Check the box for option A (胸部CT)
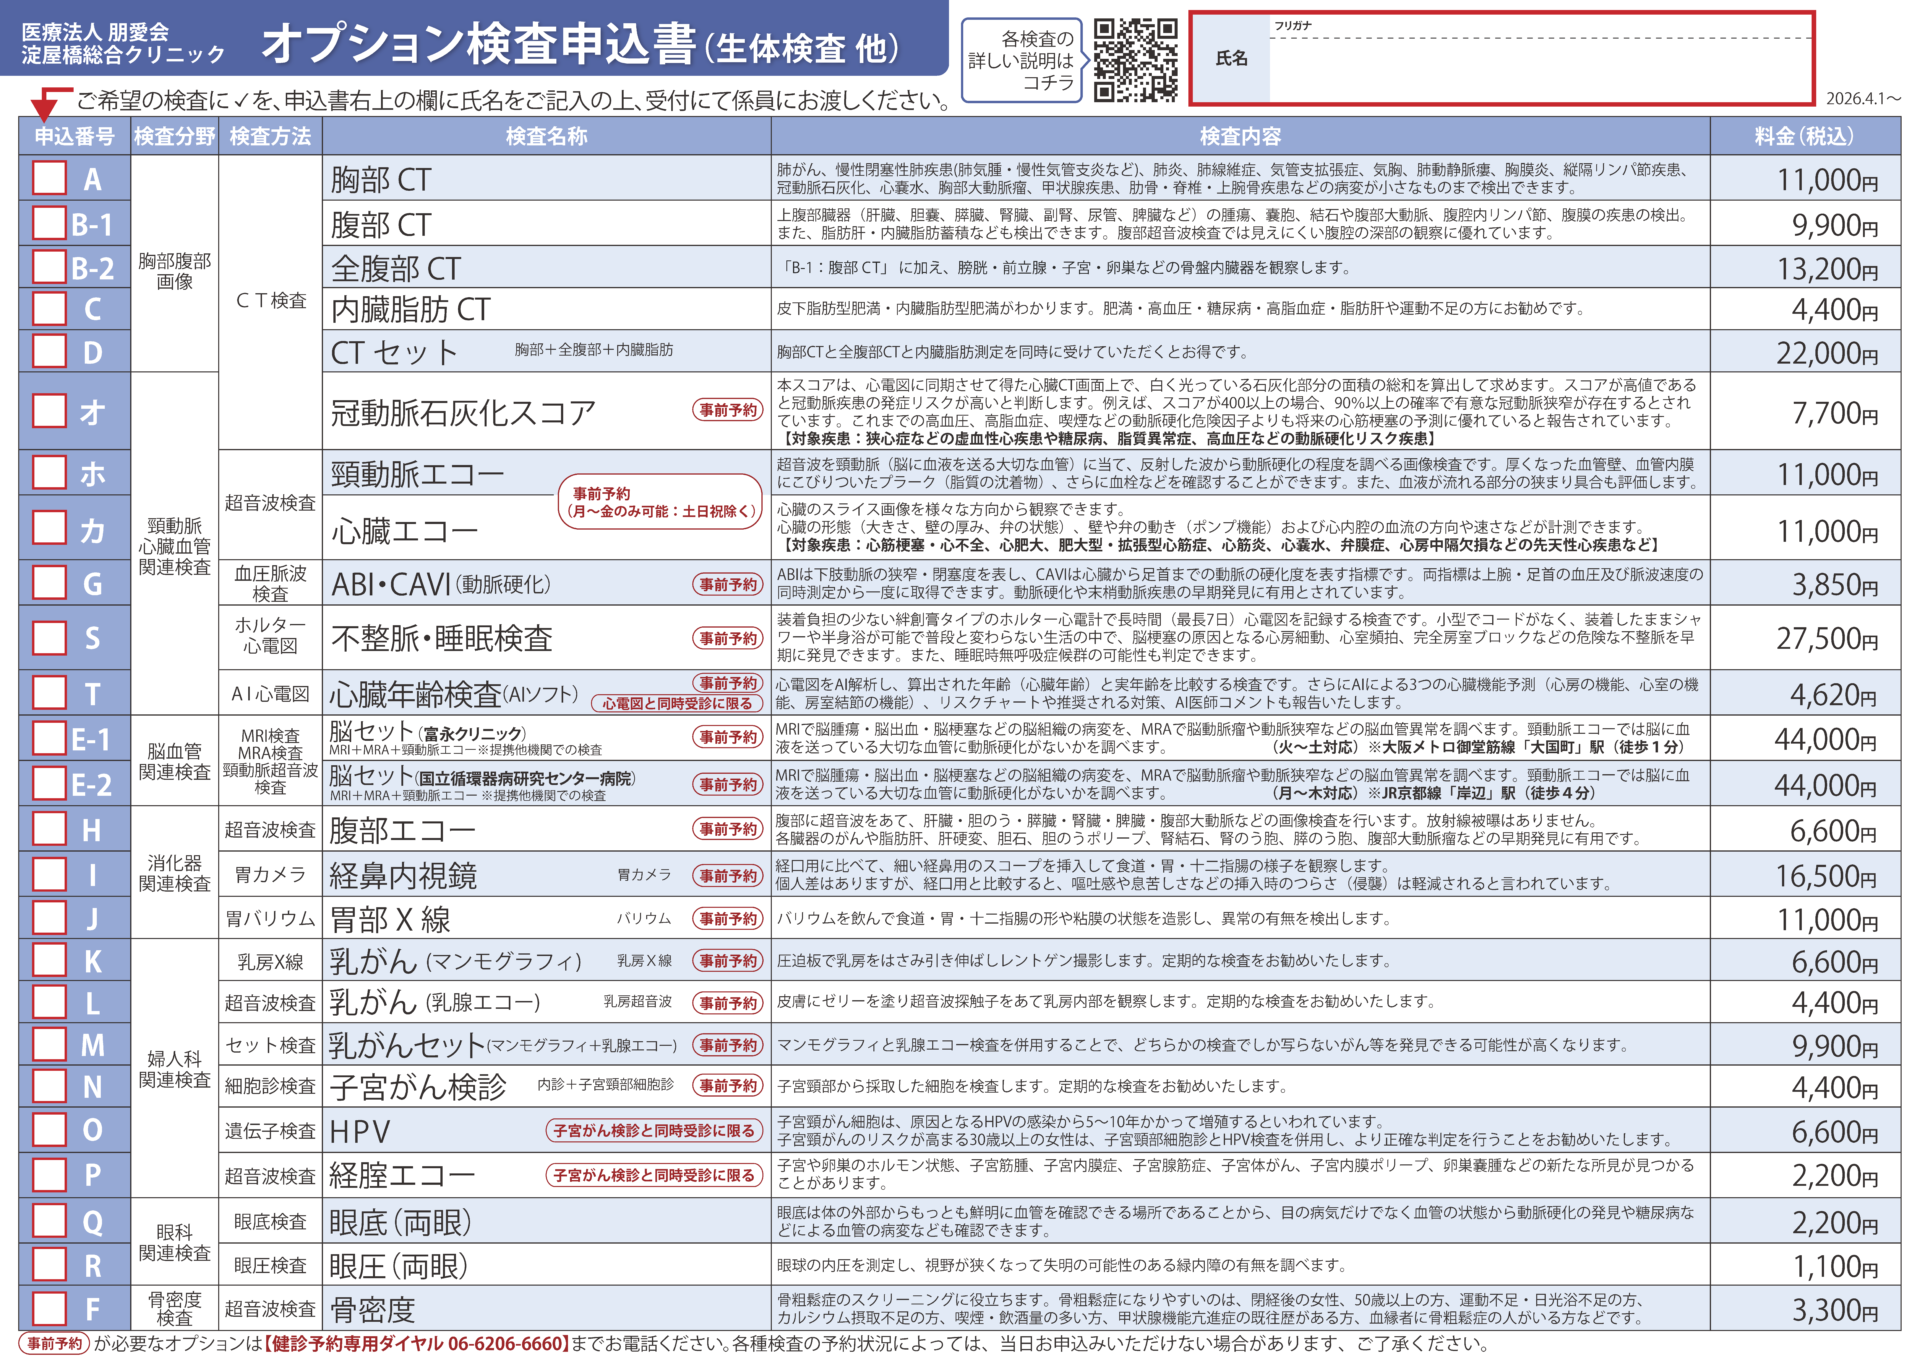The height and width of the screenshot is (1358, 1920). [x=50, y=178]
